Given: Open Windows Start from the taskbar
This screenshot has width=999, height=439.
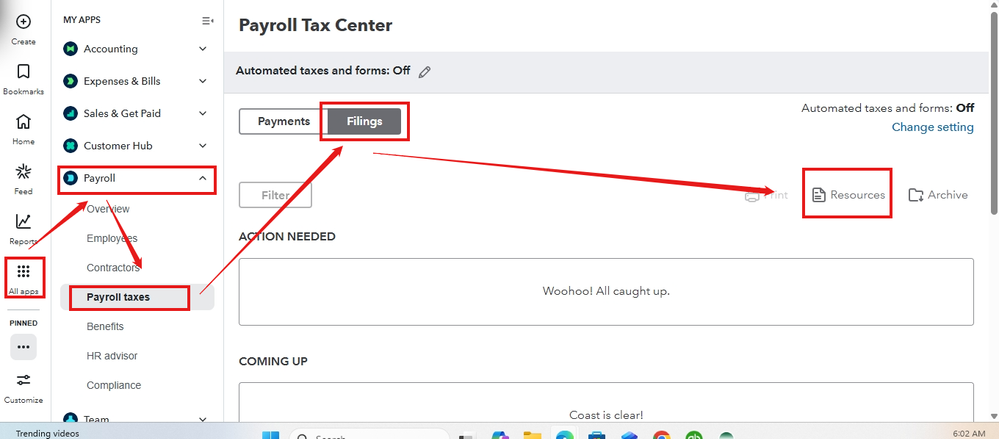Looking at the screenshot, I should click(x=270, y=435).
